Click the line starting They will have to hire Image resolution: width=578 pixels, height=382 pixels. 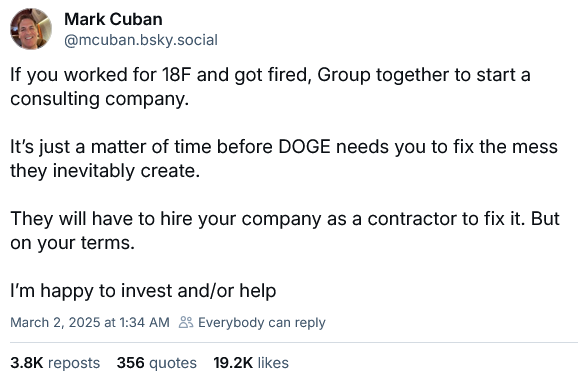(x=285, y=219)
